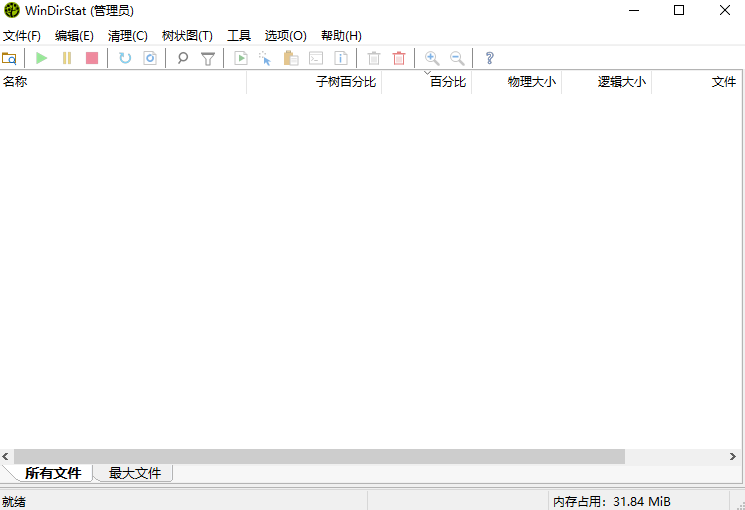Image resolution: width=745 pixels, height=510 pixels.
Task: Sort by the 名称 column header
Action: (123, 82)
